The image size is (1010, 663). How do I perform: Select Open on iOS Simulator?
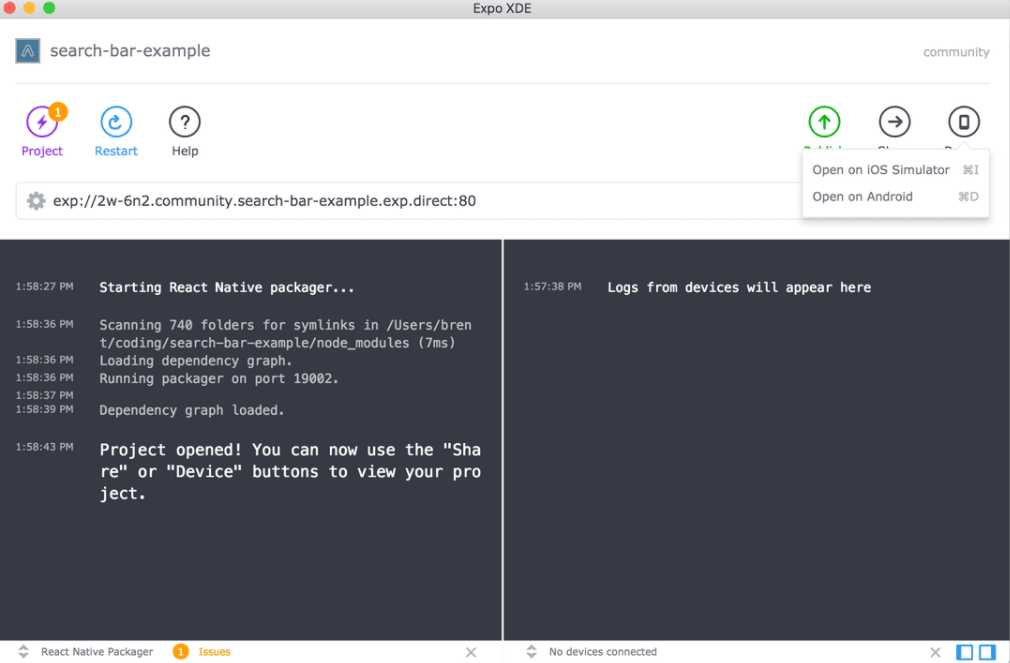[895, 169]
